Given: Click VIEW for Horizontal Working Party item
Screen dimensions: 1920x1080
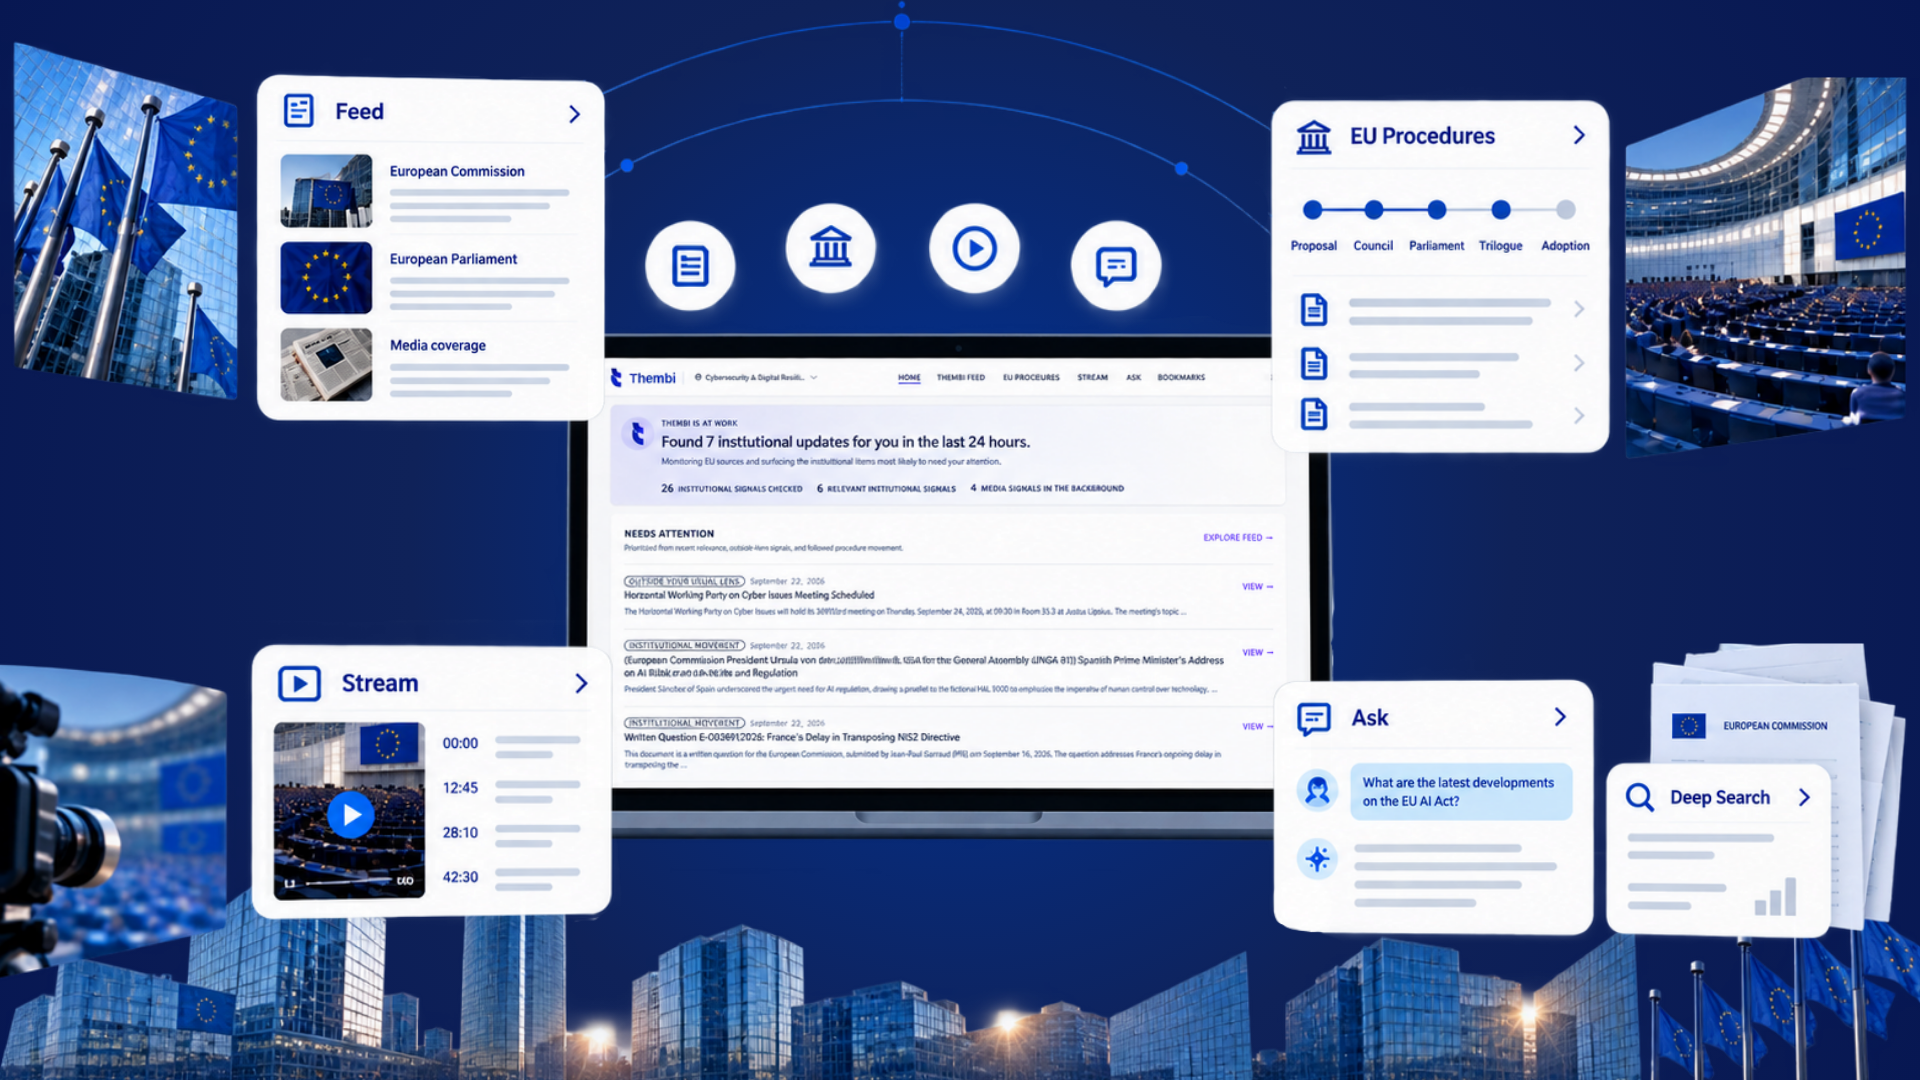Looking at the screenshot, I should click(1257, 586).
